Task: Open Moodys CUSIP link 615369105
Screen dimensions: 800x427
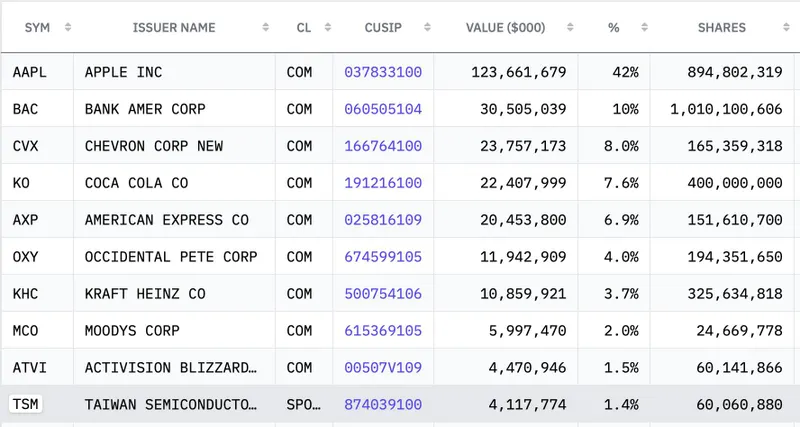Action: click(383, 331)
